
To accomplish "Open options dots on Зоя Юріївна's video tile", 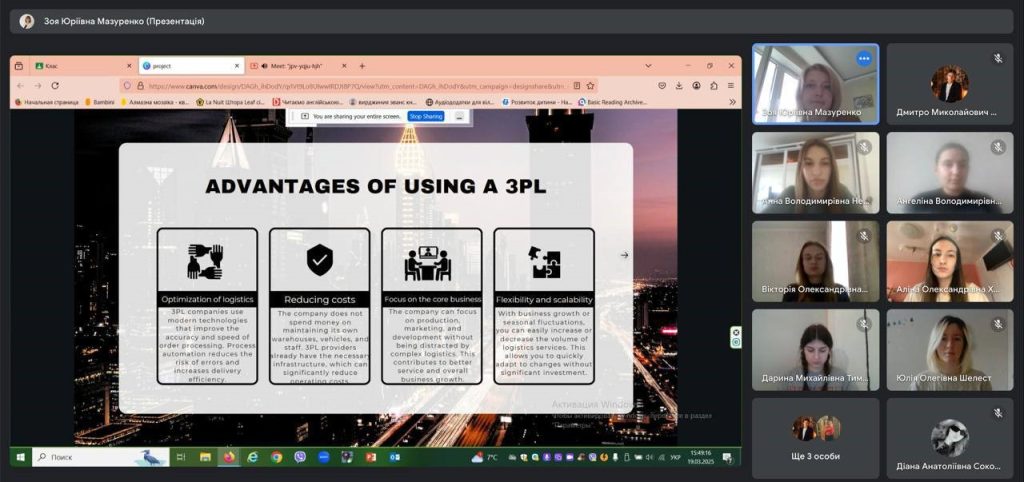I will coord(864,58).
